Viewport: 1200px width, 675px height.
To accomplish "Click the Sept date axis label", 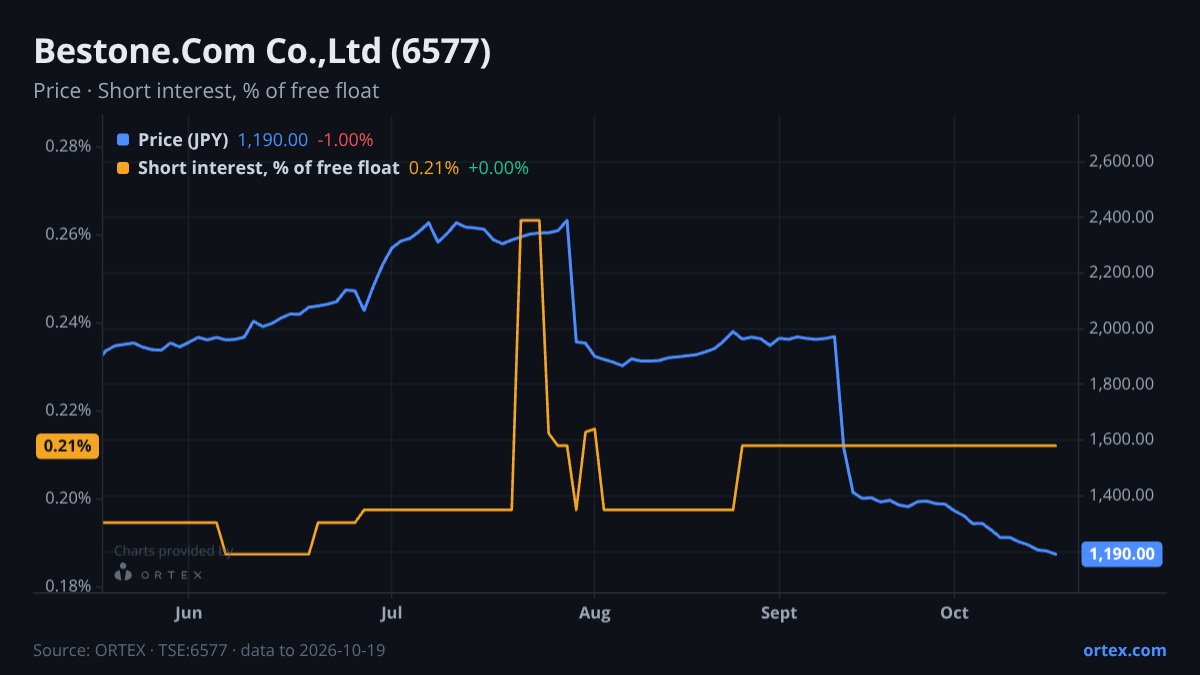I will pyautogui.click(x=779, y=613).
